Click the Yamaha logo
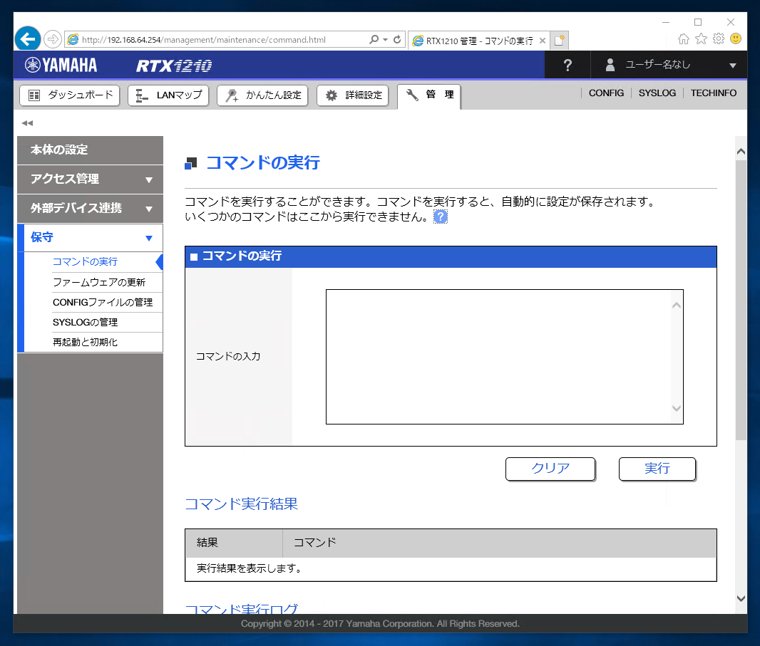760x646 pixels. (x=61, y=65)
